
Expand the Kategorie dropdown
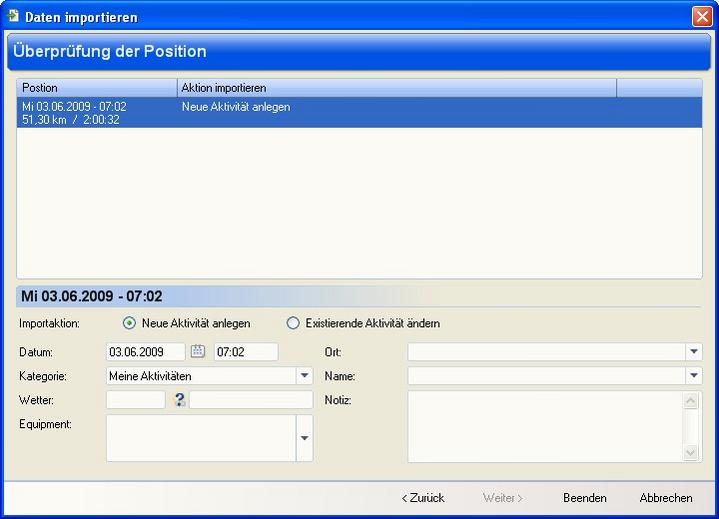(x=304, y=376)
